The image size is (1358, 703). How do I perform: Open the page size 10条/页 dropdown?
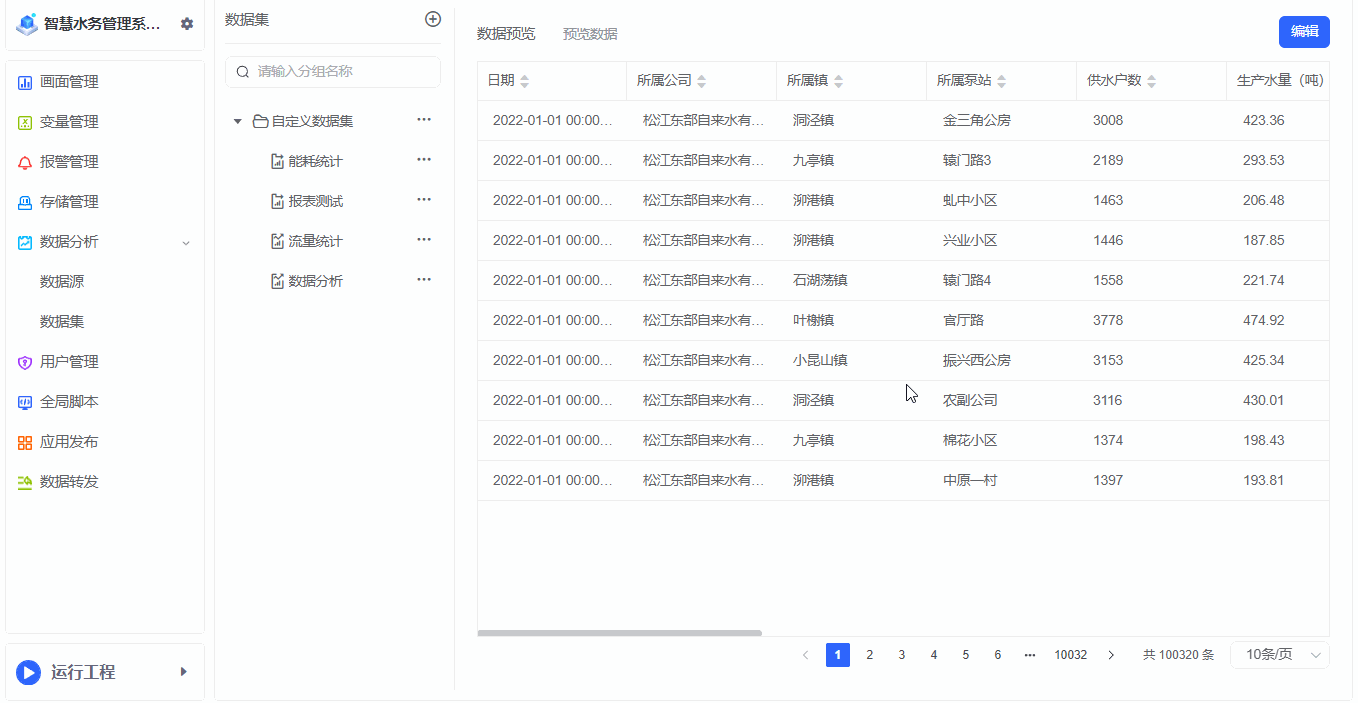pos(1280,654)
